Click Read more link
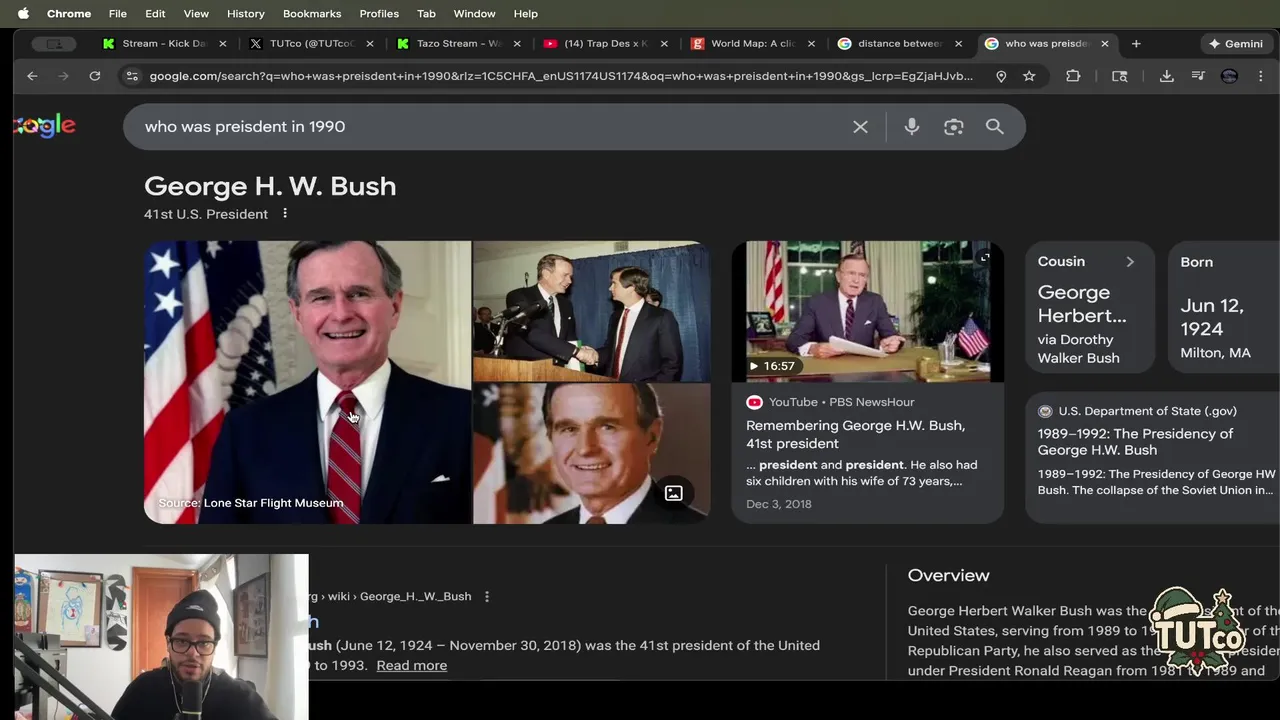Image resolution: width=1280 pixels, height=720 pixels. click(412, 666)
